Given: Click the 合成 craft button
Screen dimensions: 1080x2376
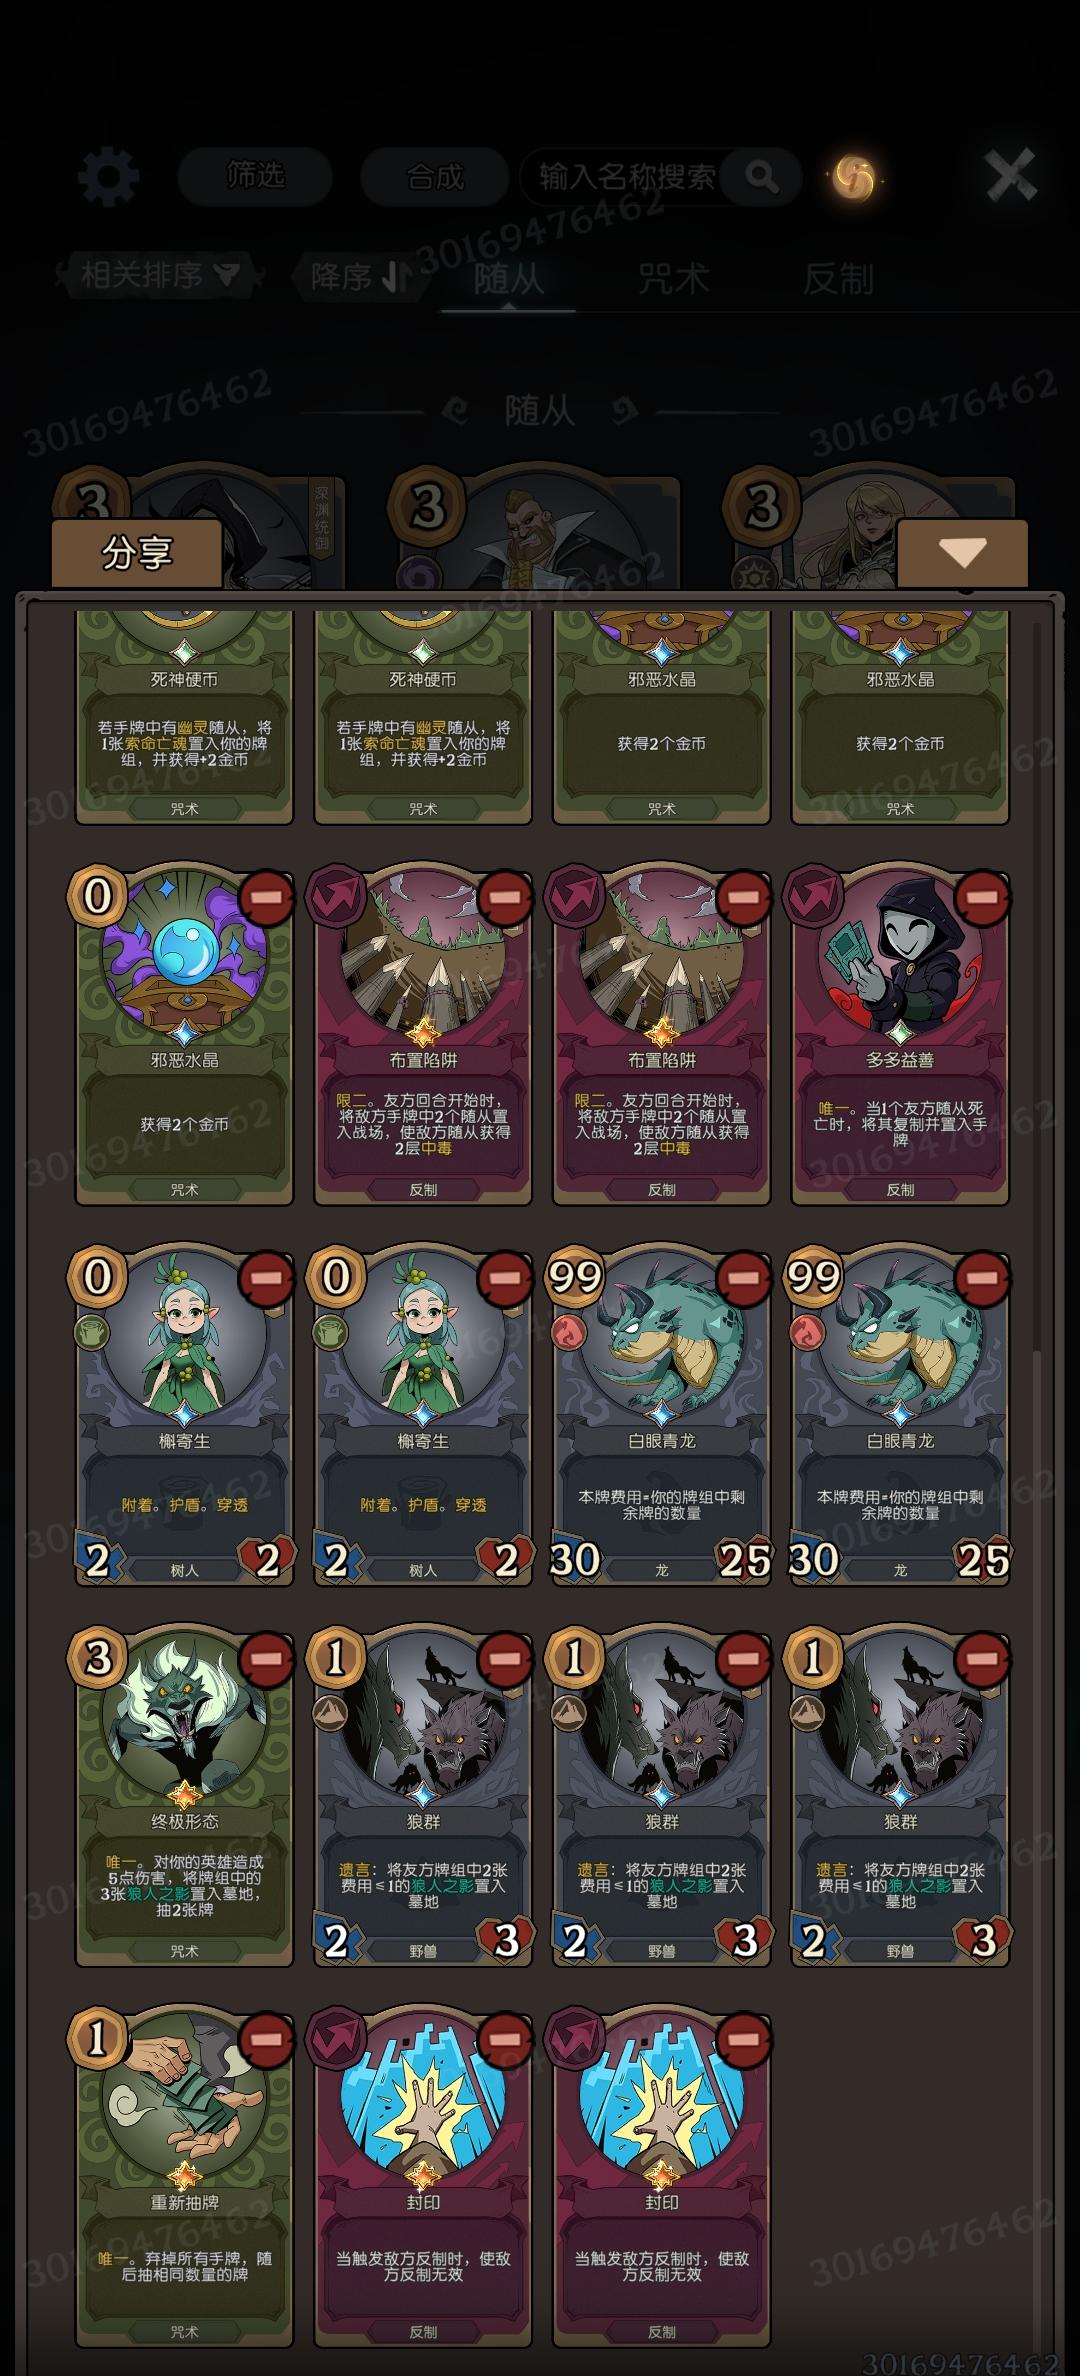Looking at the screenshot, I should click(x=435, y=177).
